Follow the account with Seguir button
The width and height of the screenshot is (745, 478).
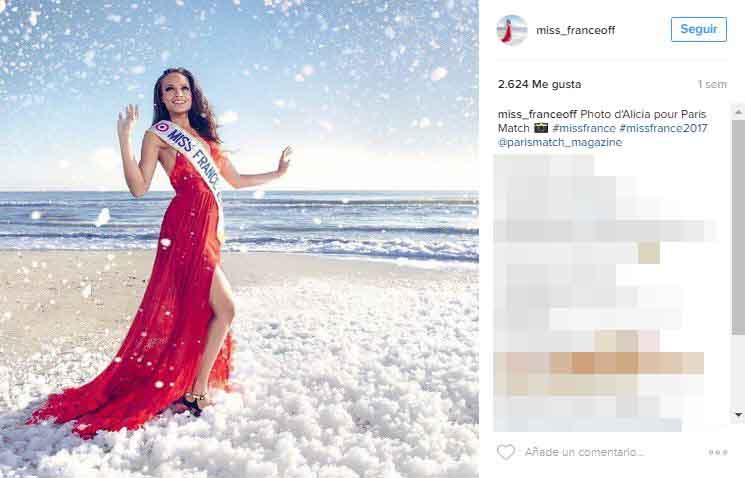pos(698,29)
